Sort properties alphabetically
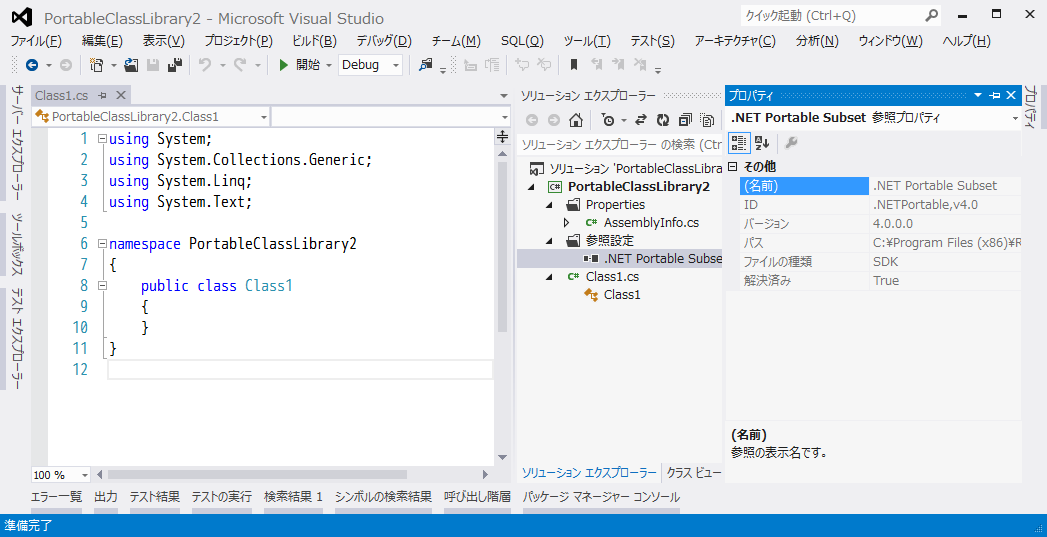Image resolution: width=1047 pixels, height=537 pixels. click(762, 142)
